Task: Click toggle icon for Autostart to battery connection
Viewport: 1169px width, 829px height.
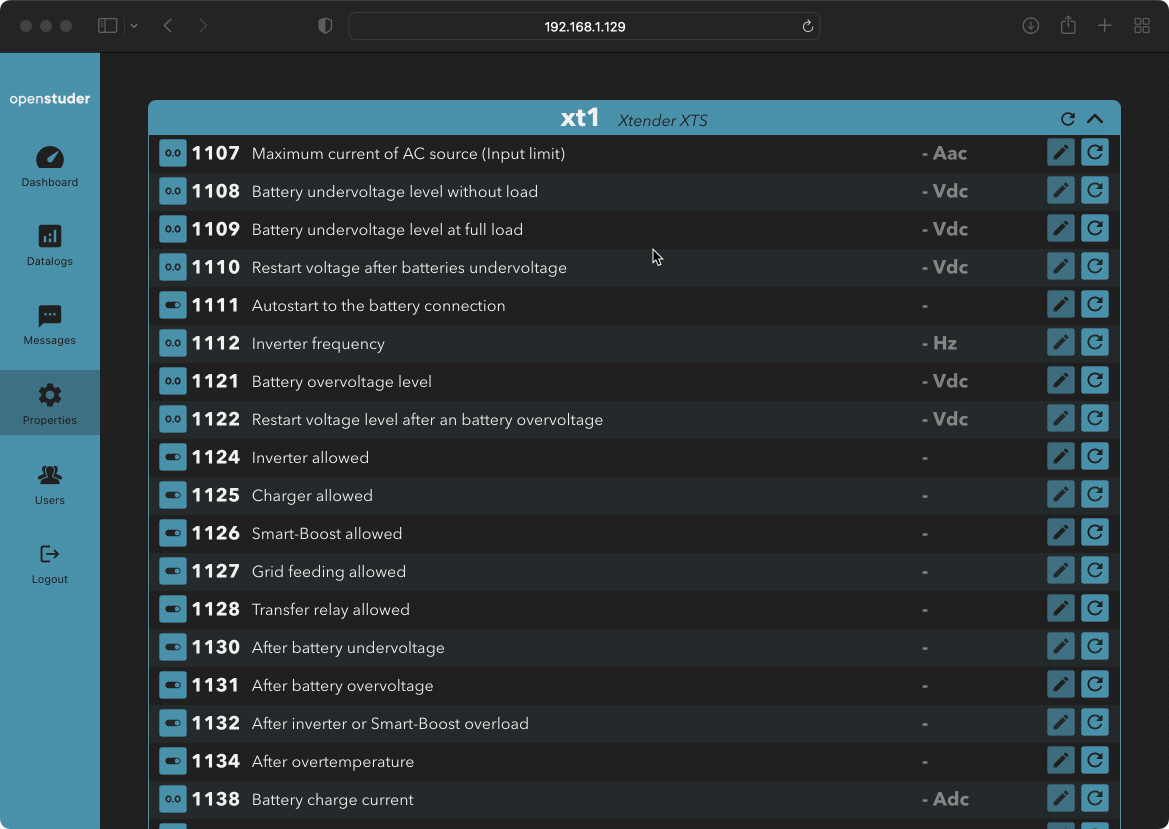Action: [x=173, y=305]
